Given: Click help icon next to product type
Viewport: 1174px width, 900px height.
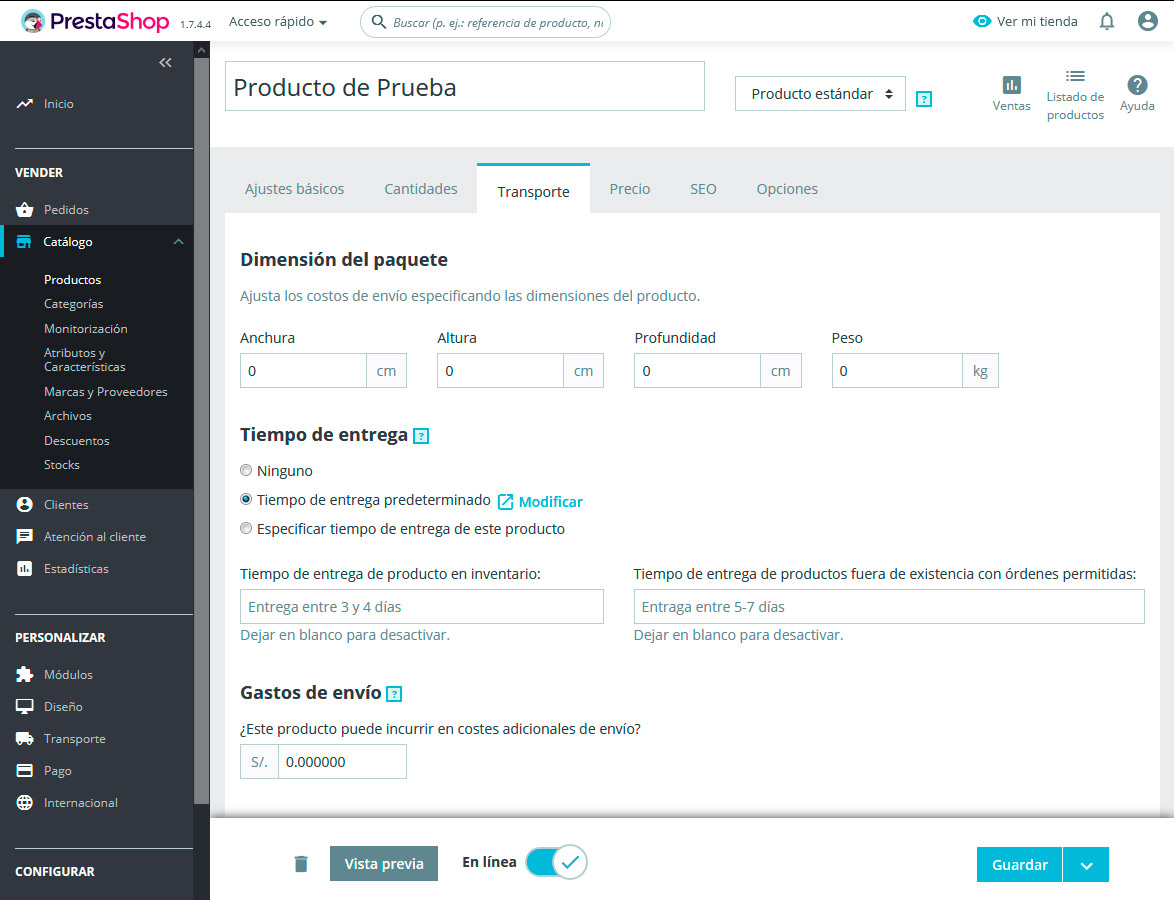Looking at the screenshot, I should pyautogui.click(x=924, y=99).
